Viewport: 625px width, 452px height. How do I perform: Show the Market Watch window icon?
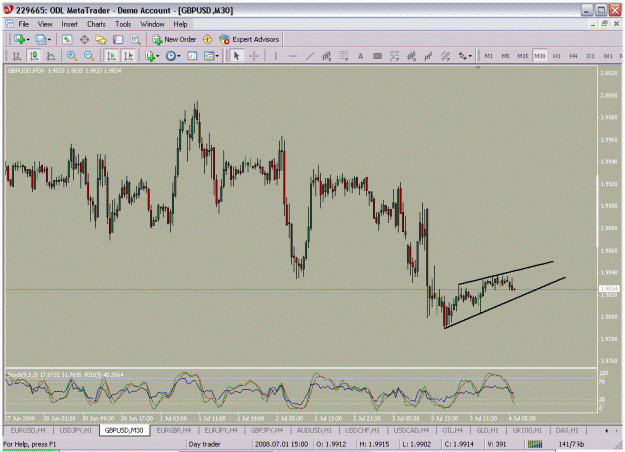67,39
